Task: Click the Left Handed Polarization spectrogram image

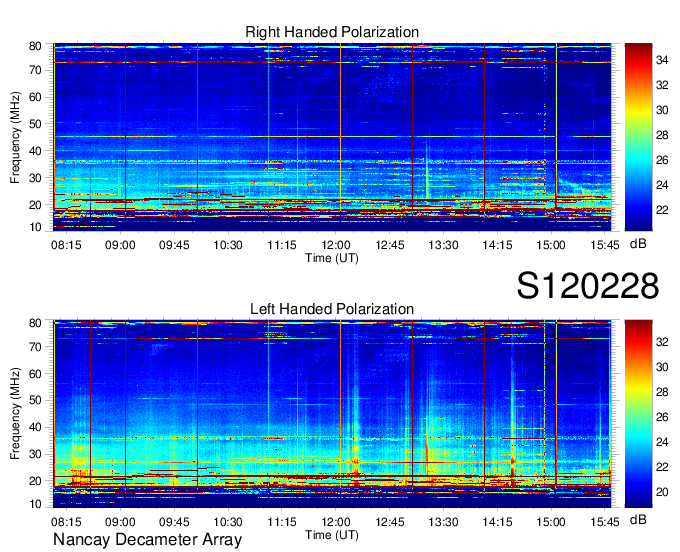Action: click(332, 414)
